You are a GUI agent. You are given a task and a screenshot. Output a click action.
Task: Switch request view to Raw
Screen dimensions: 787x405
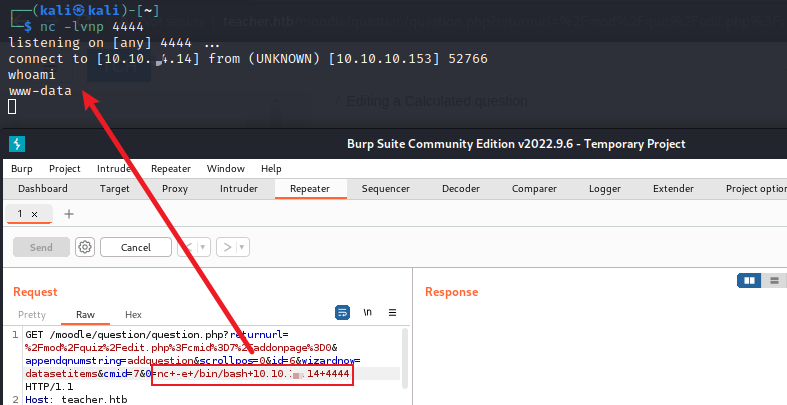click(x=85, y=315)
